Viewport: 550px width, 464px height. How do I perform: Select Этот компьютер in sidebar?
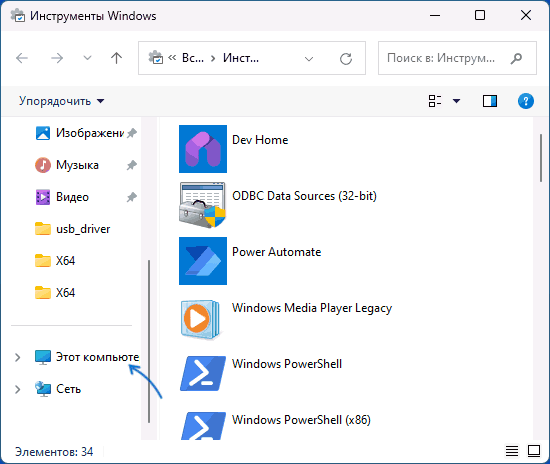pos(98,357)
